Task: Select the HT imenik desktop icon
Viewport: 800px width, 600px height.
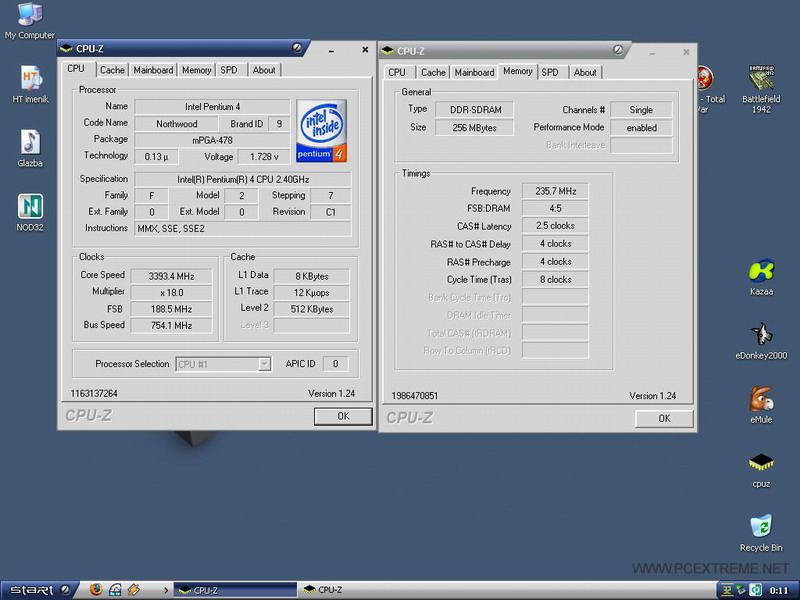Action: point(30,78)
